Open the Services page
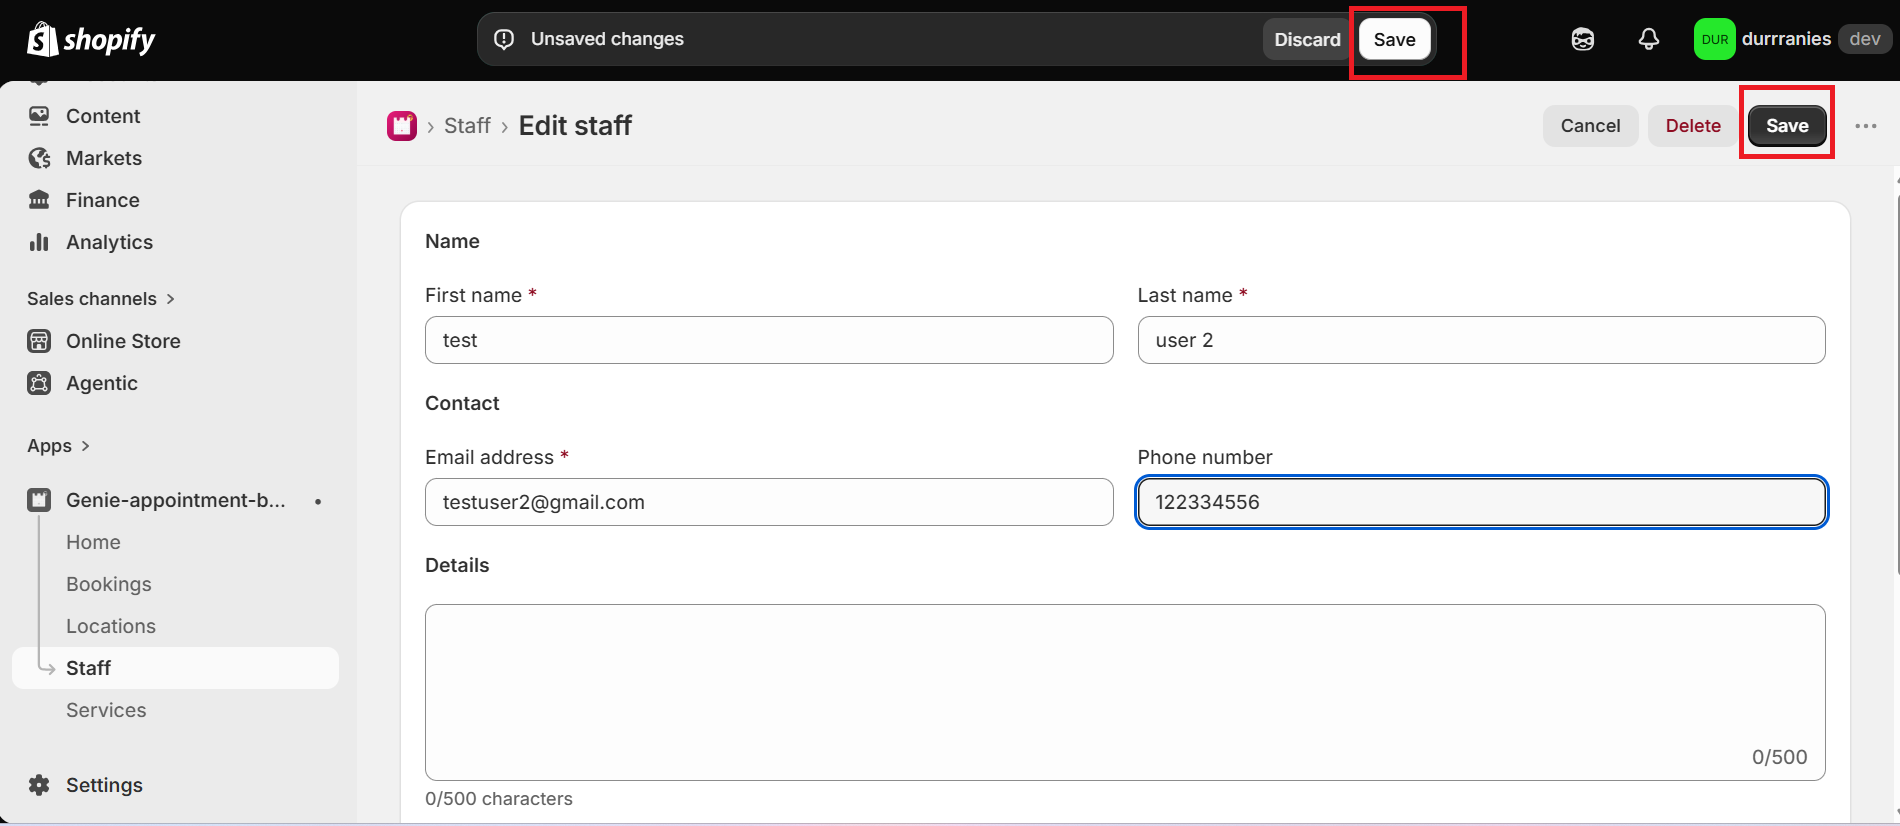 [106, 710]
